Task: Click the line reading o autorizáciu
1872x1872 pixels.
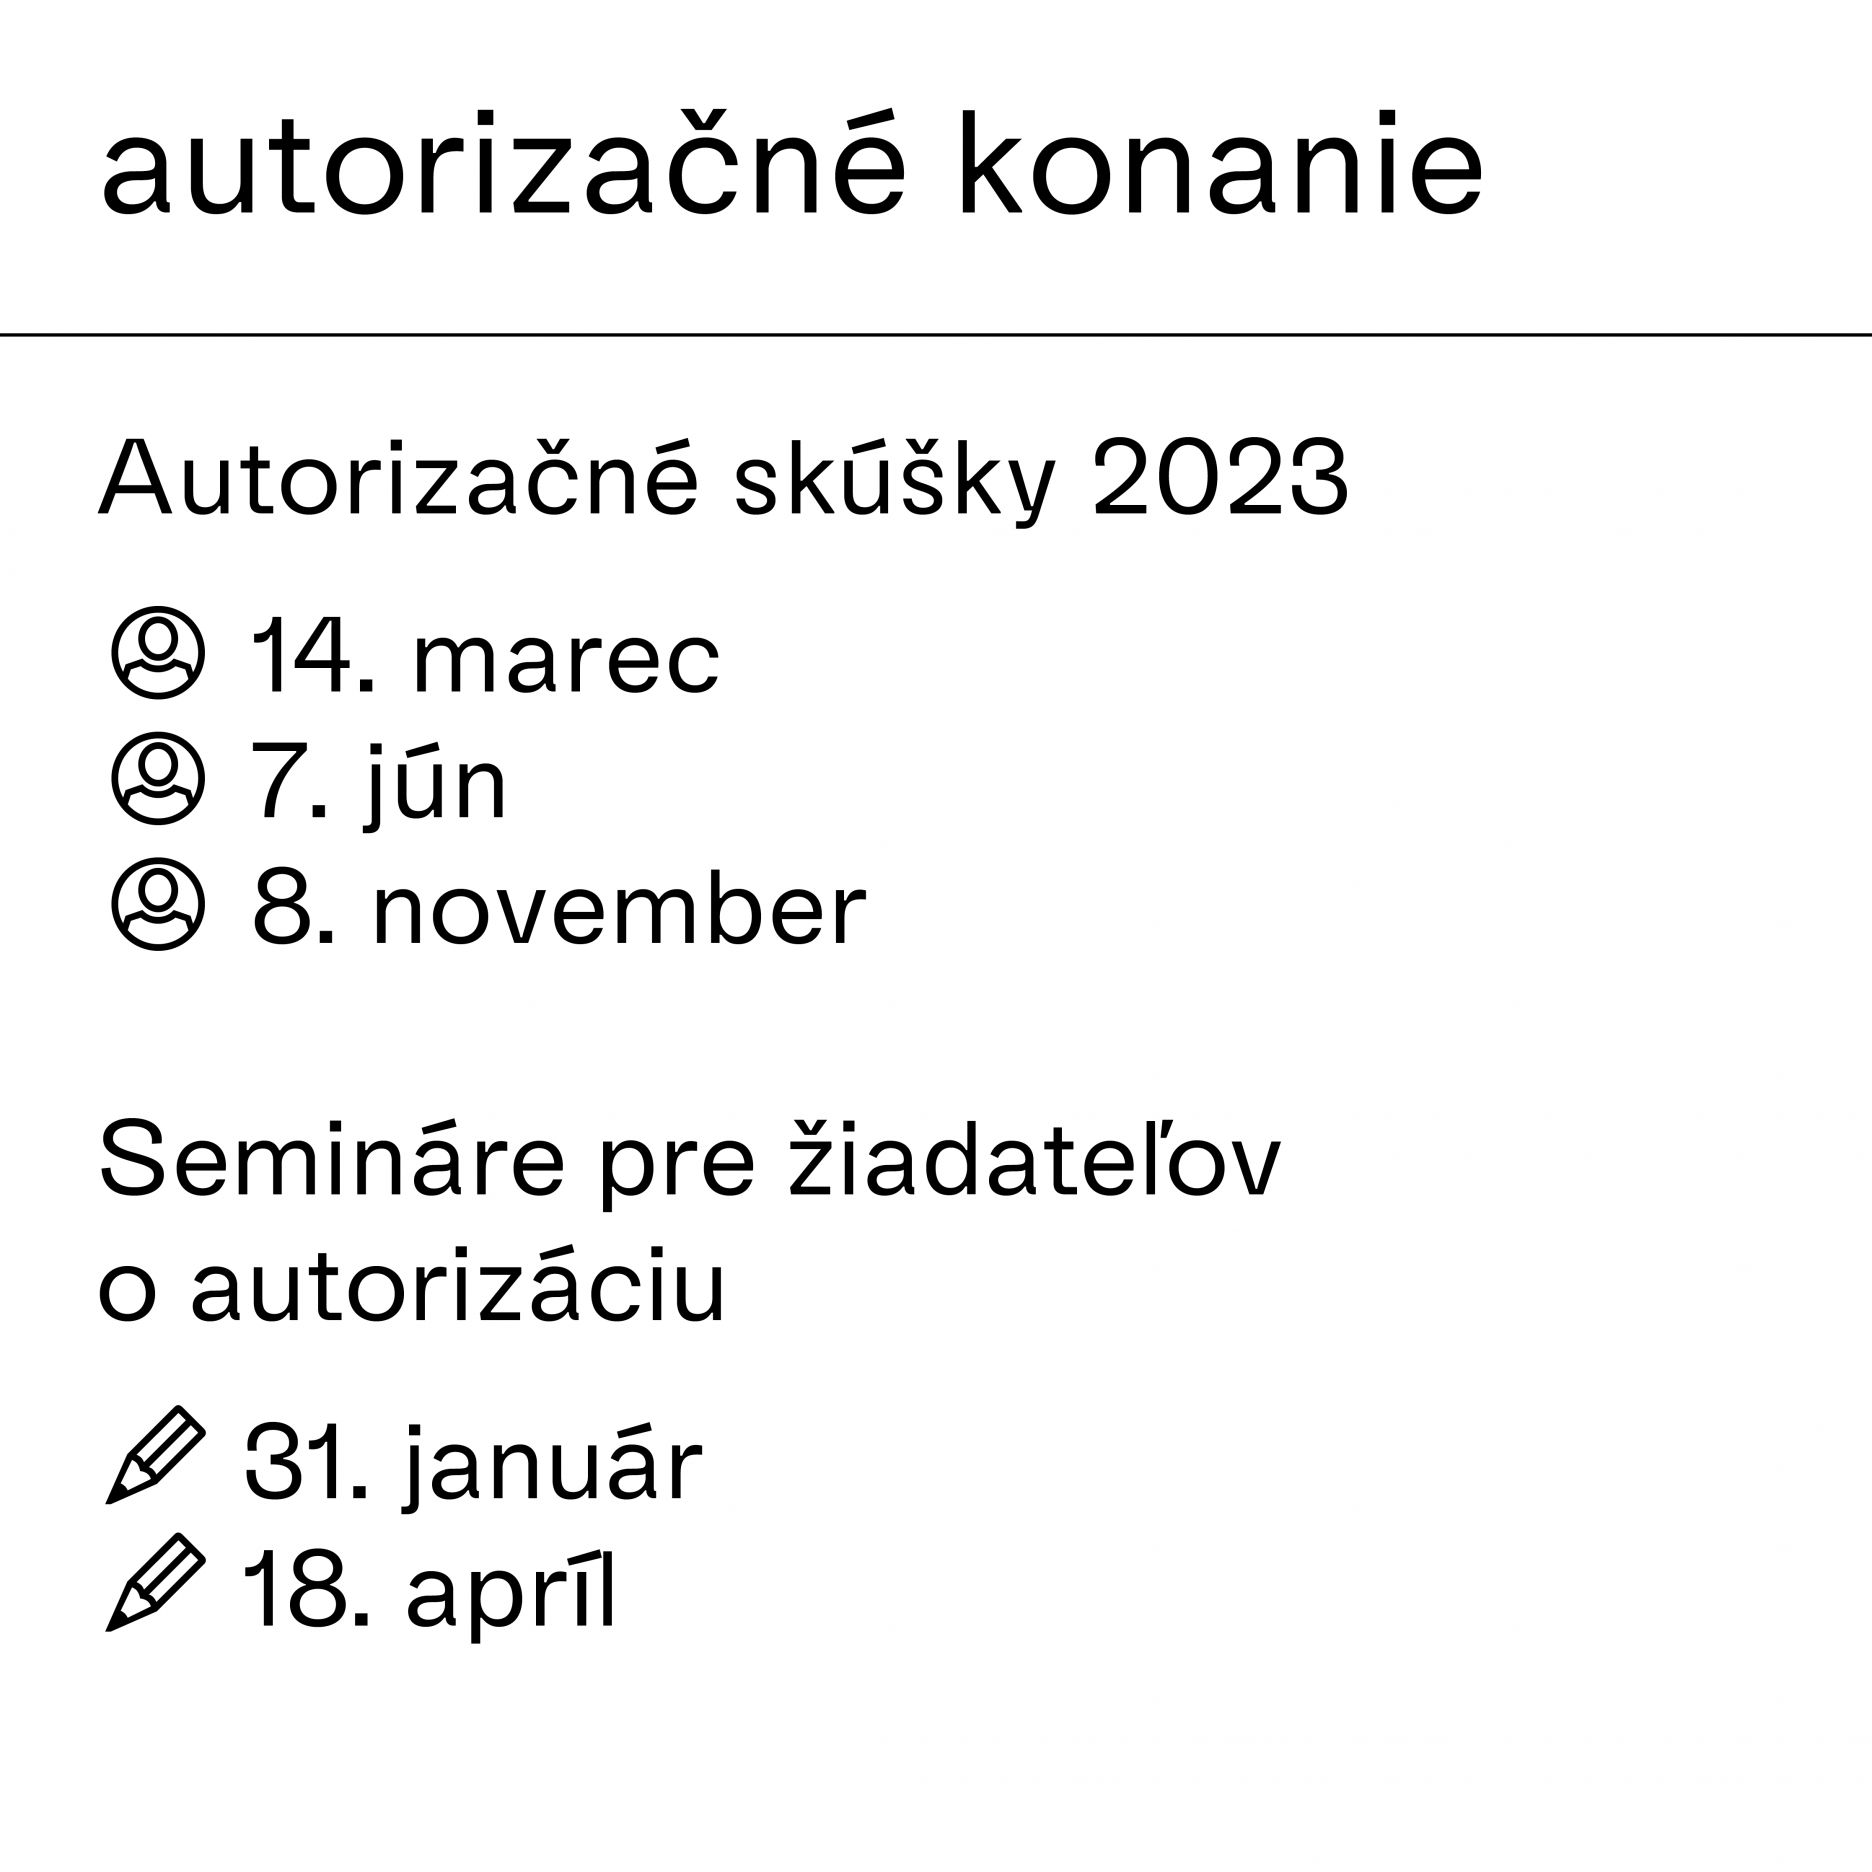Action: [411, 1288]
